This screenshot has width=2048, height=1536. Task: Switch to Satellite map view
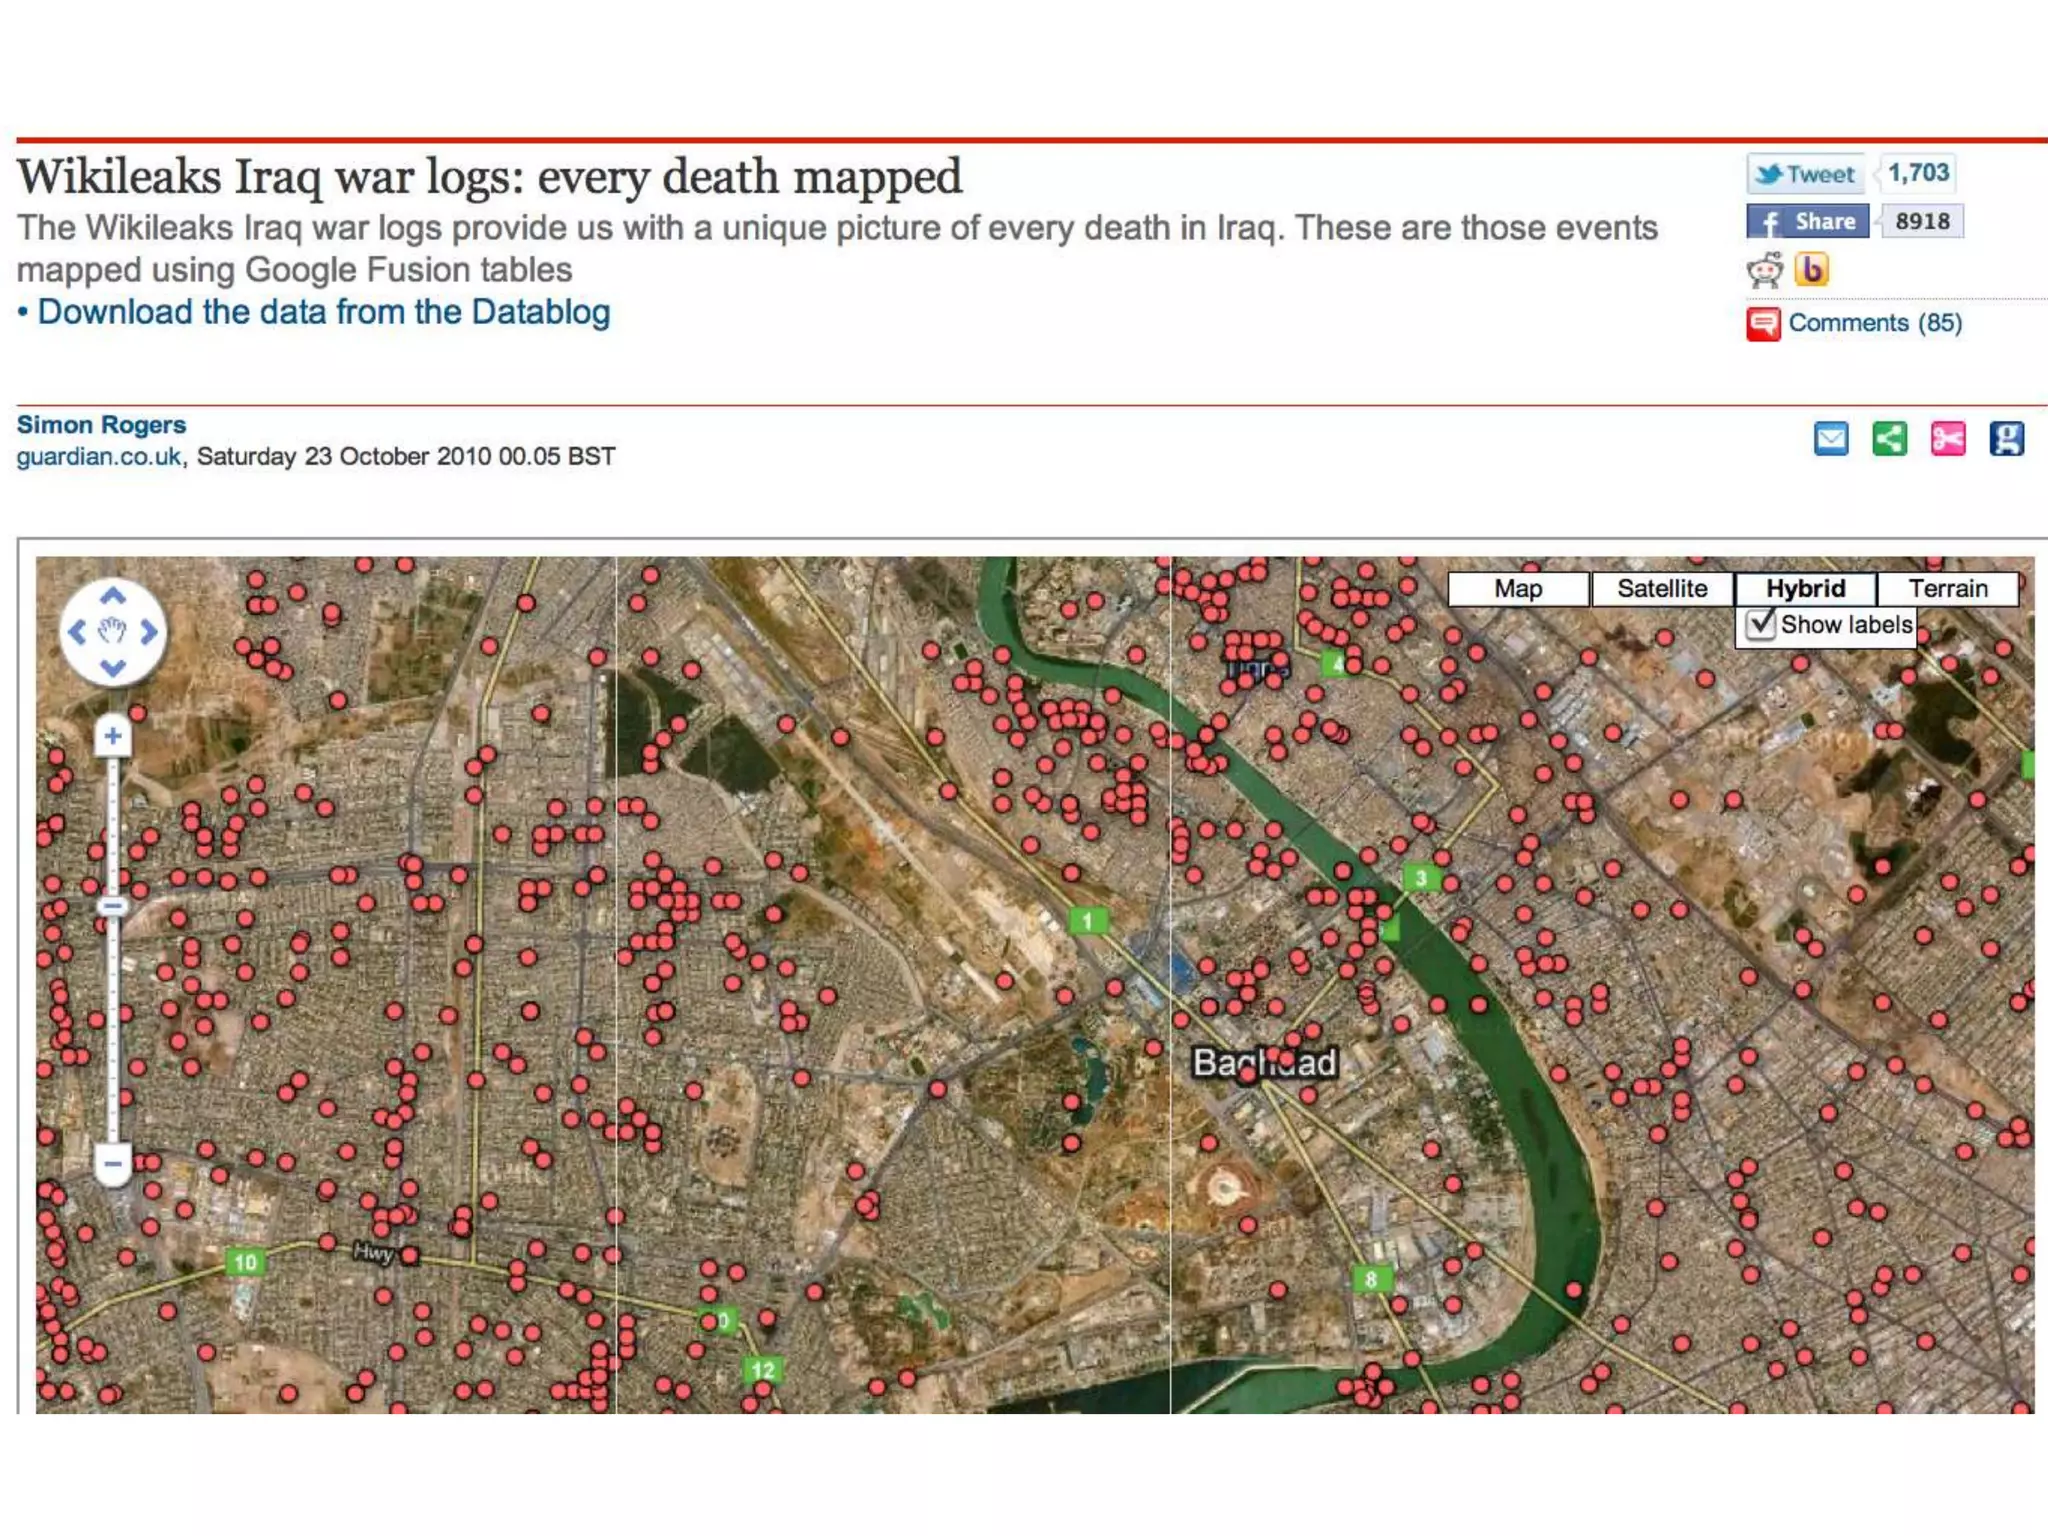(x=1662, y=589)
